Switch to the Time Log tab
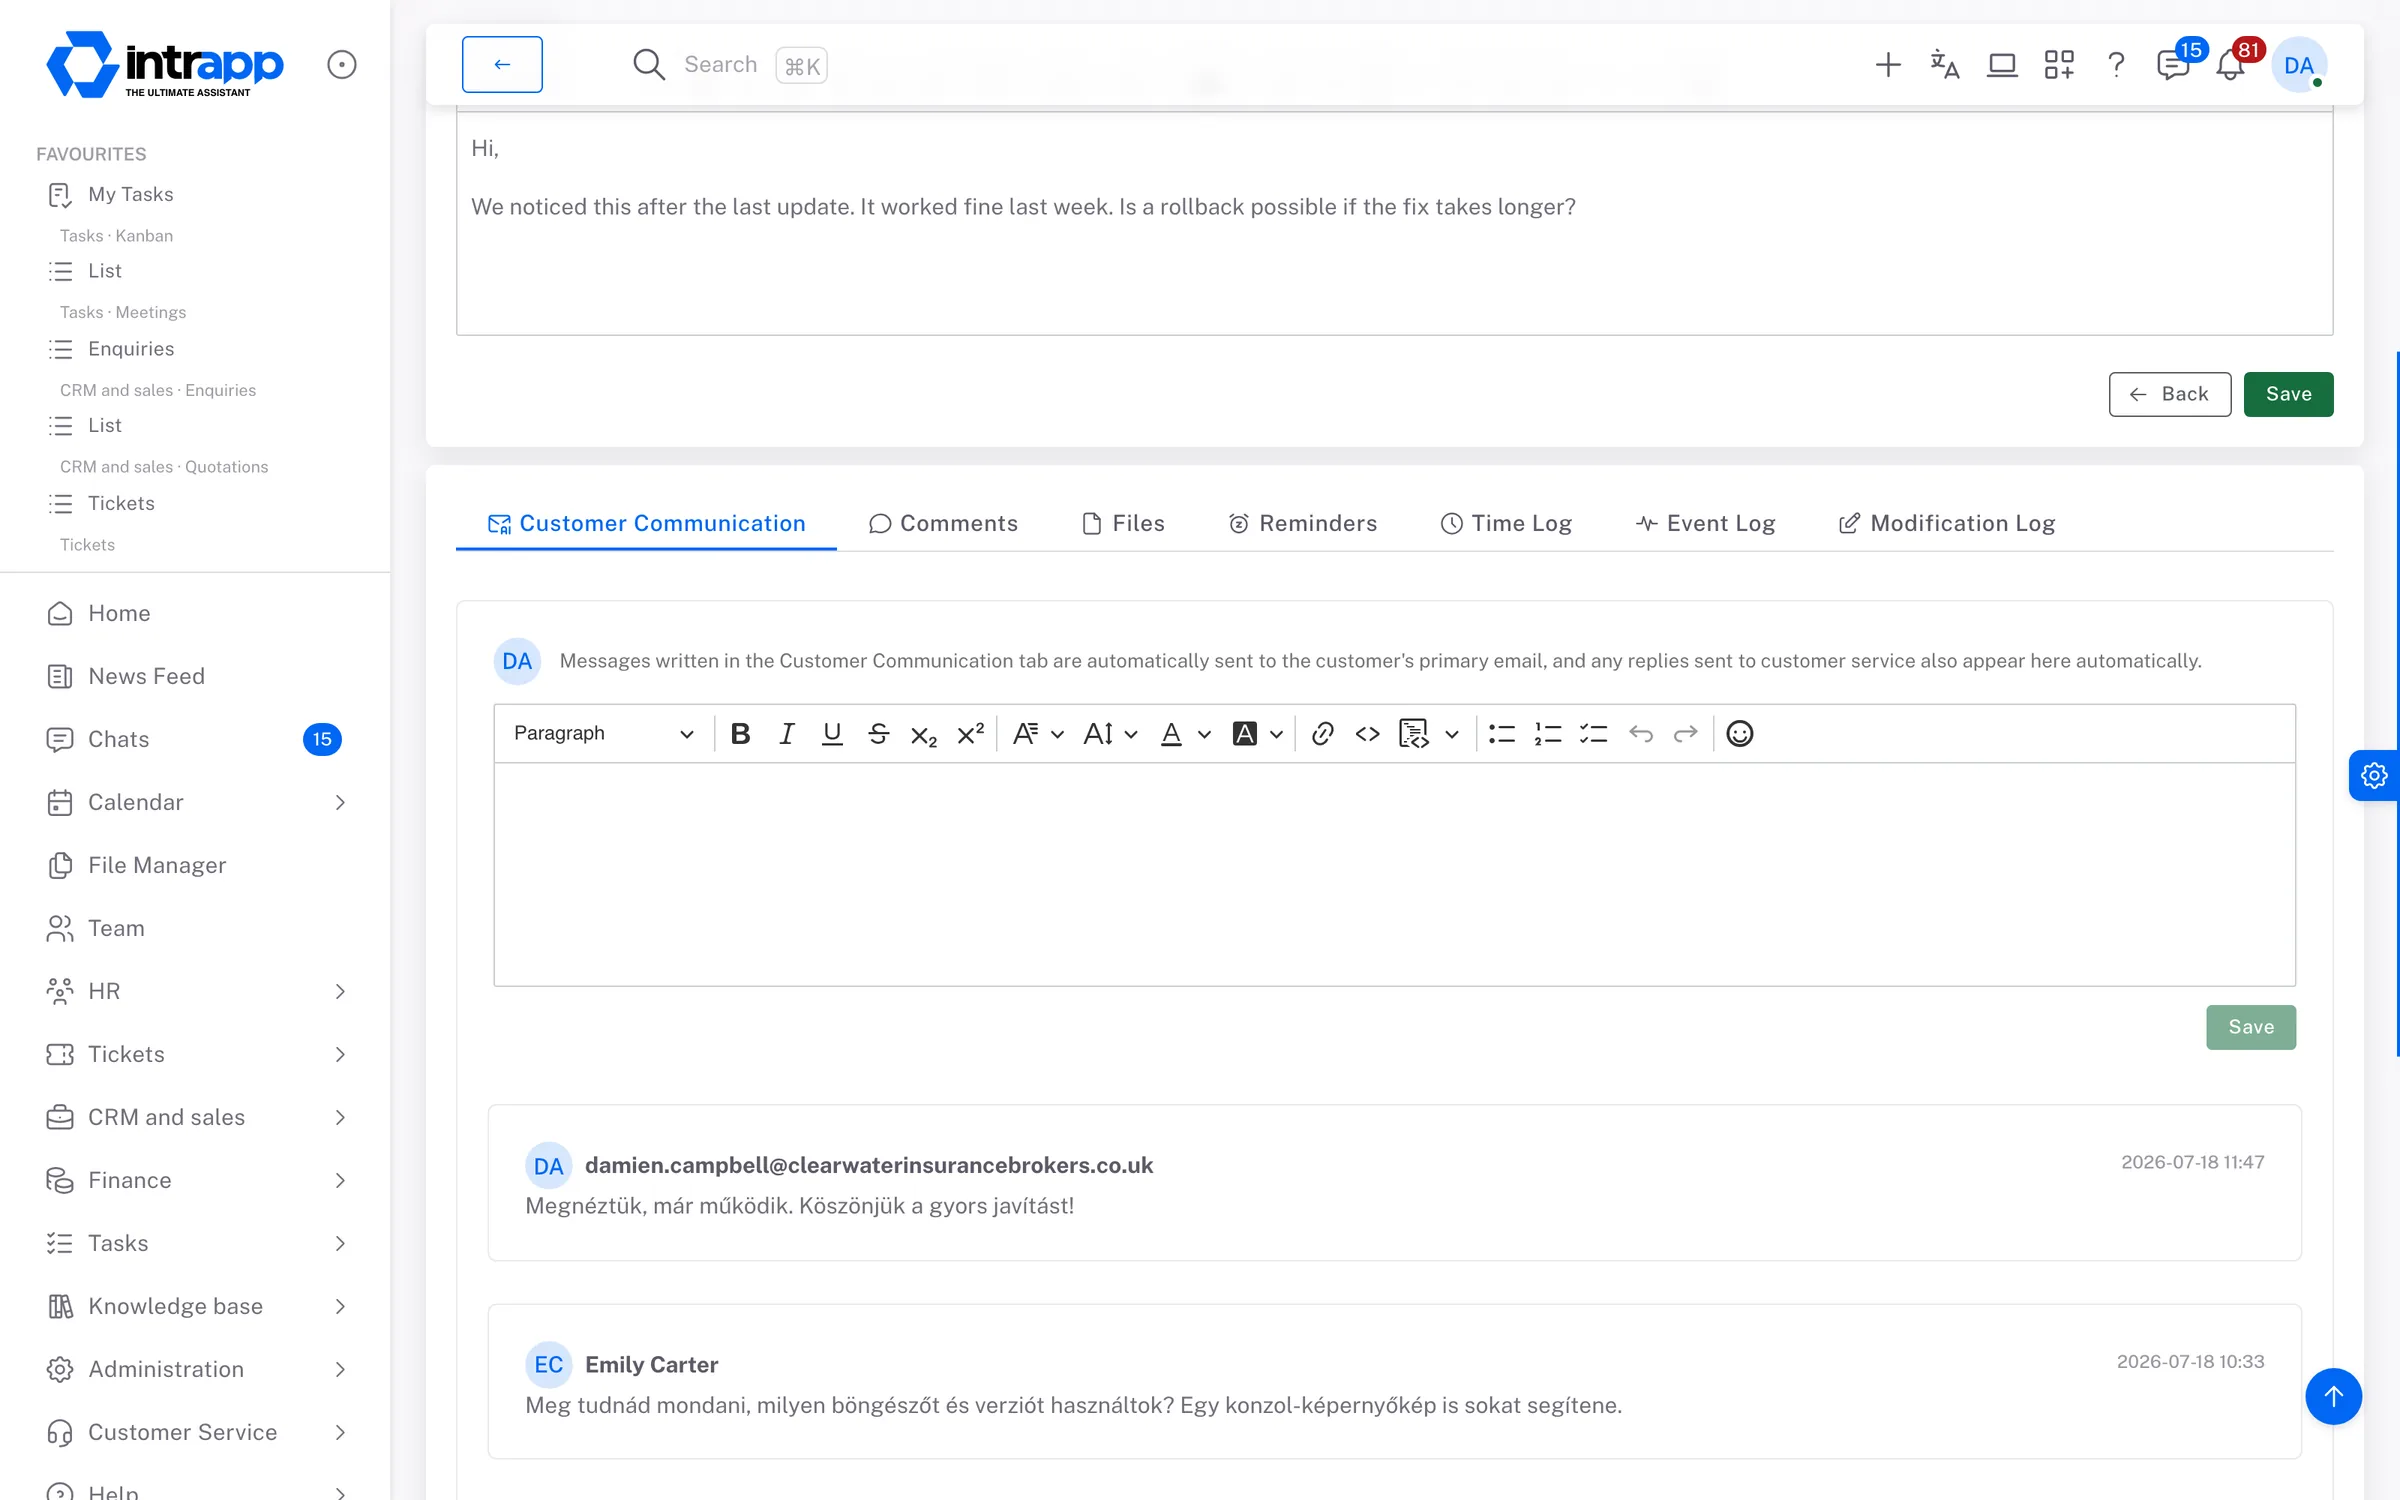This screenshot has width=2400, height=1500. [x=1506, y=524]
